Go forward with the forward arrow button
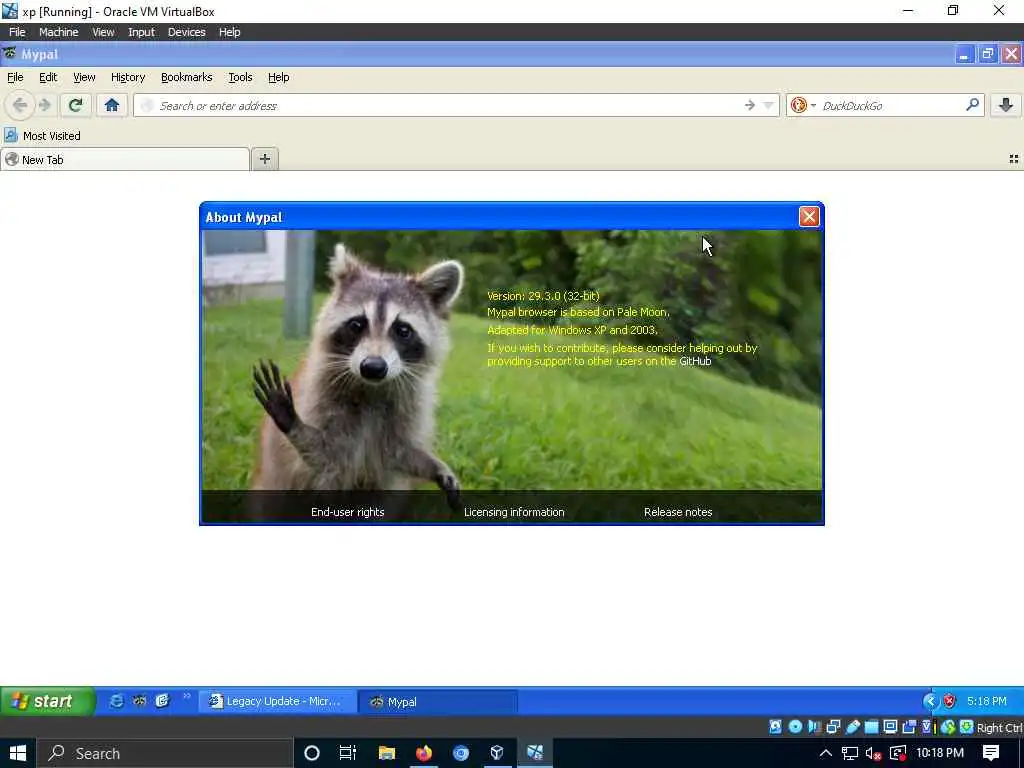This screenshot has height=768, width=1024. click(x=45, y=105)
